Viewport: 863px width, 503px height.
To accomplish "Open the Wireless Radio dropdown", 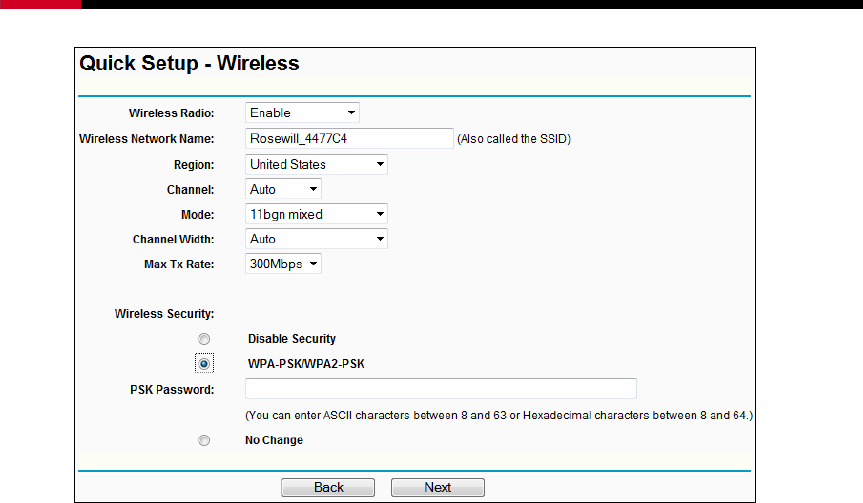I will pyautogui.click(x=302, y=113).
